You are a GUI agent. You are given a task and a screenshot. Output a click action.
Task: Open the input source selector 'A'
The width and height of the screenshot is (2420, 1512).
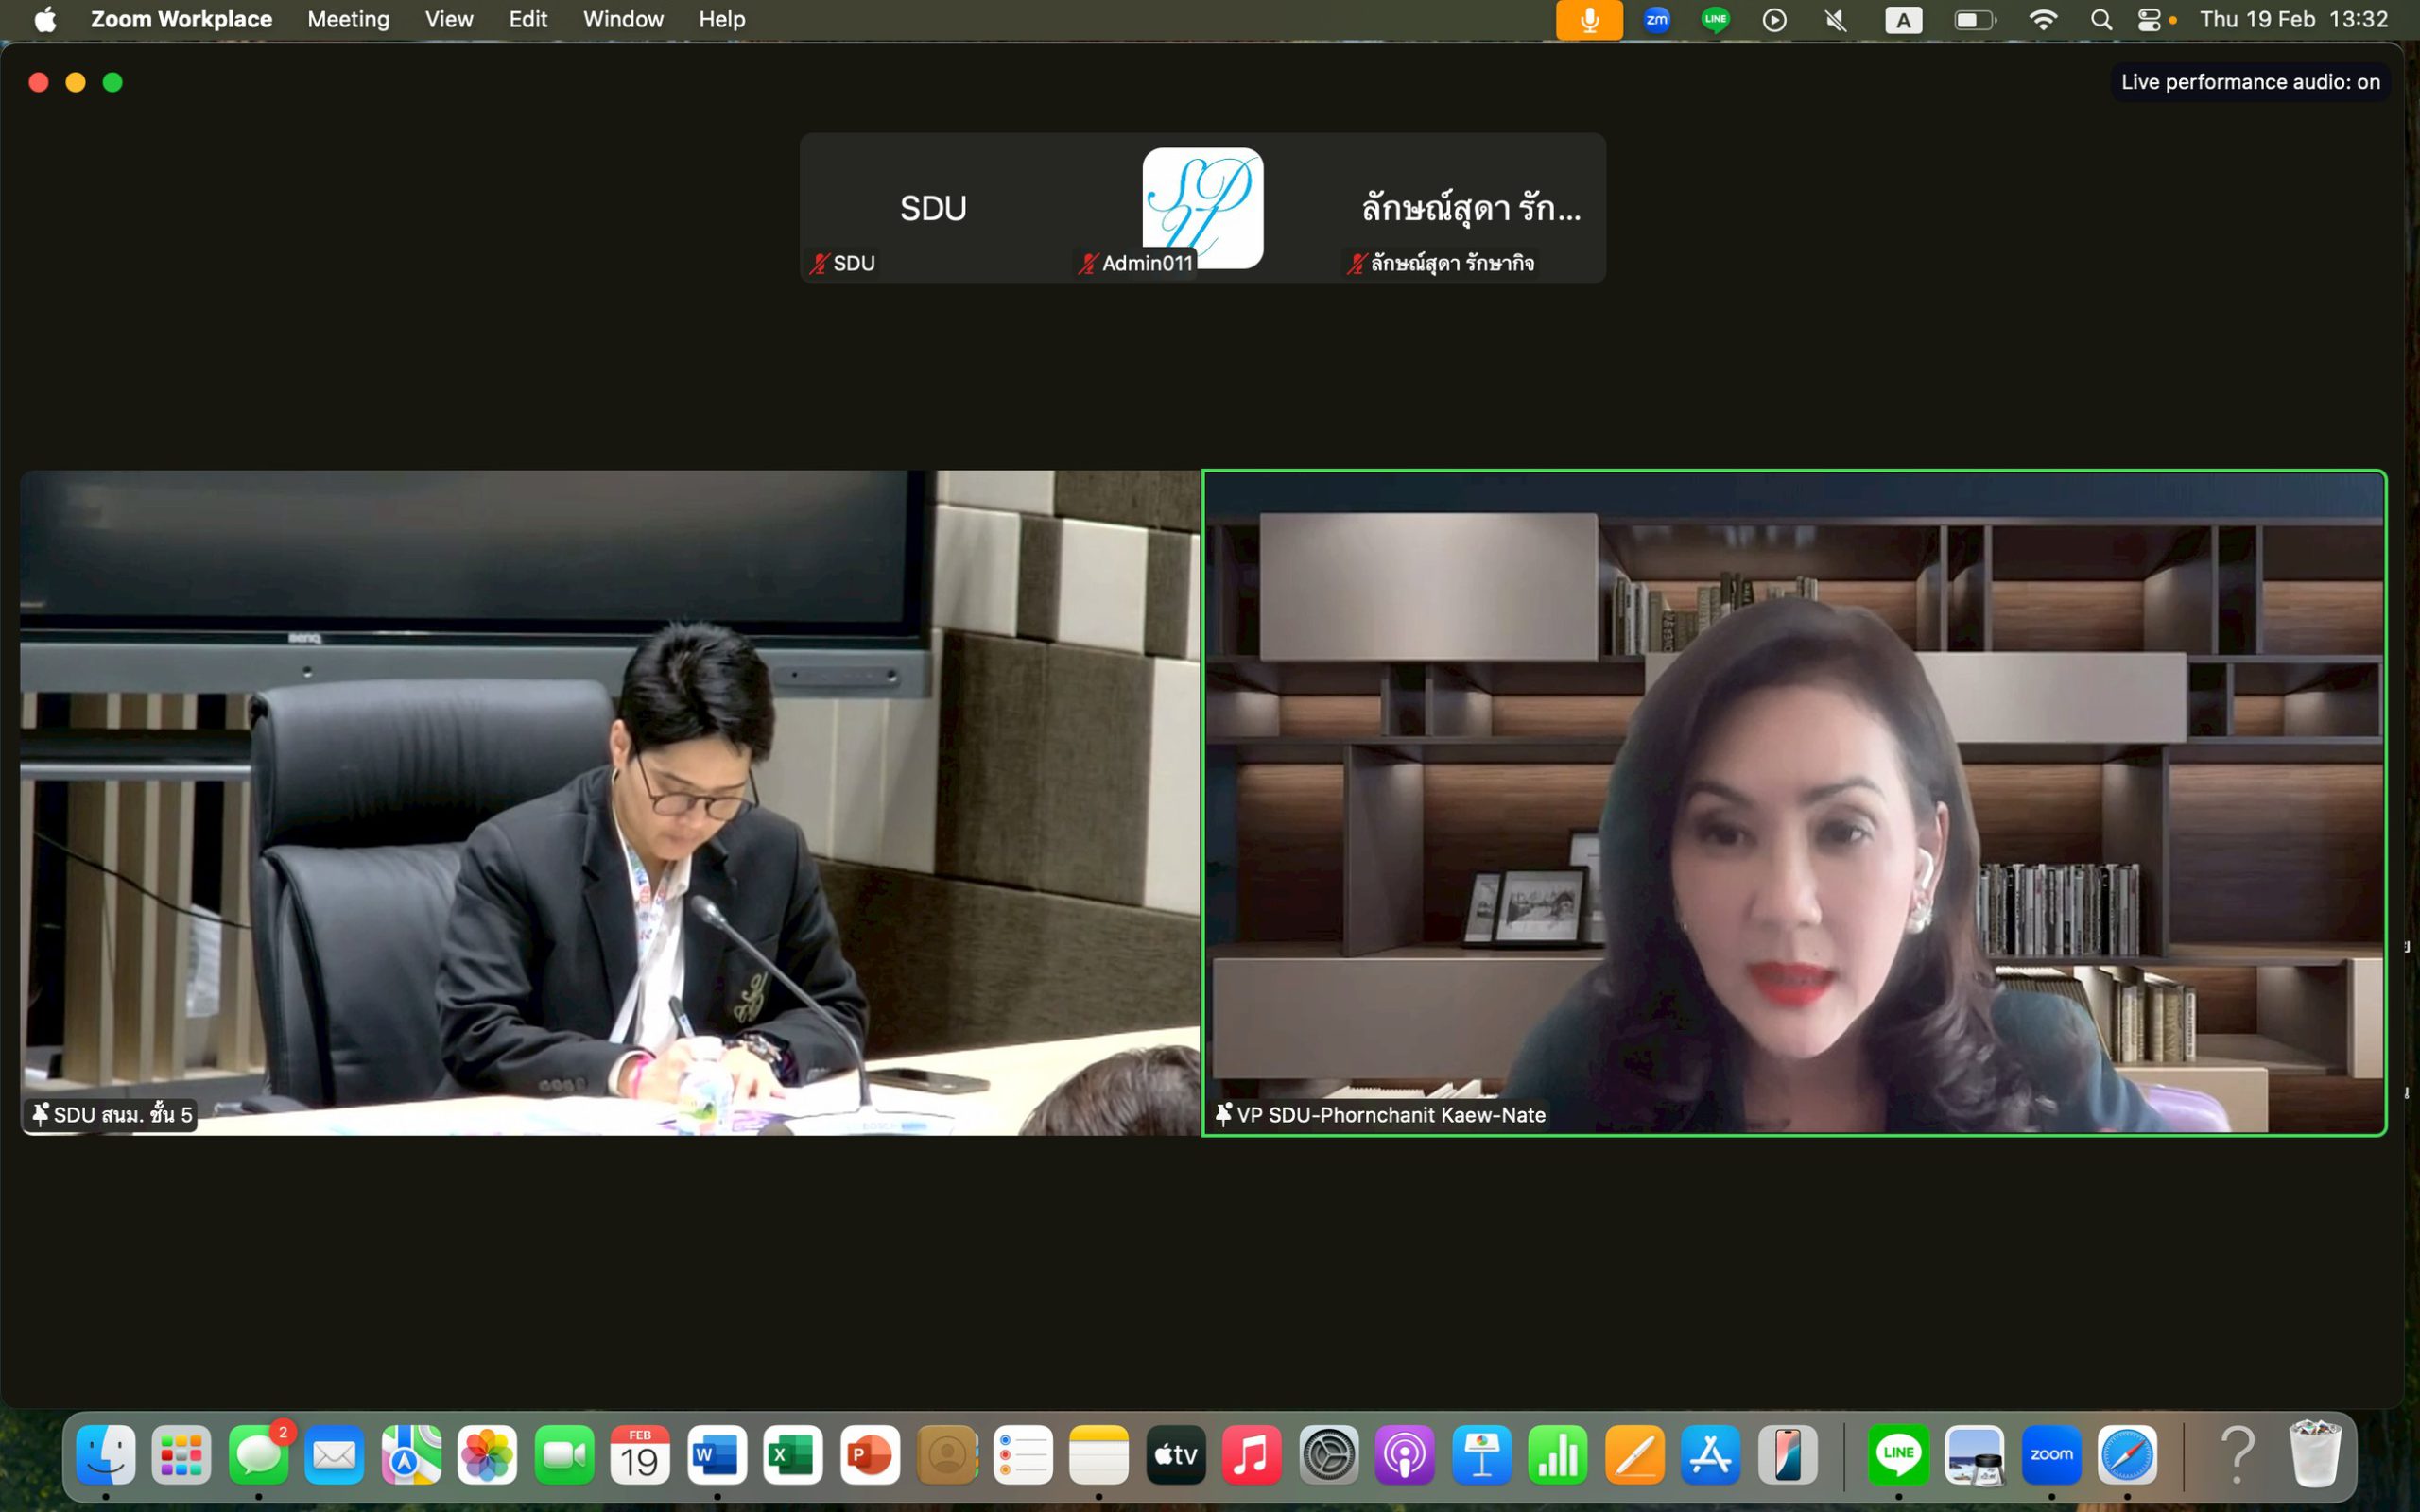point(1902,20)
